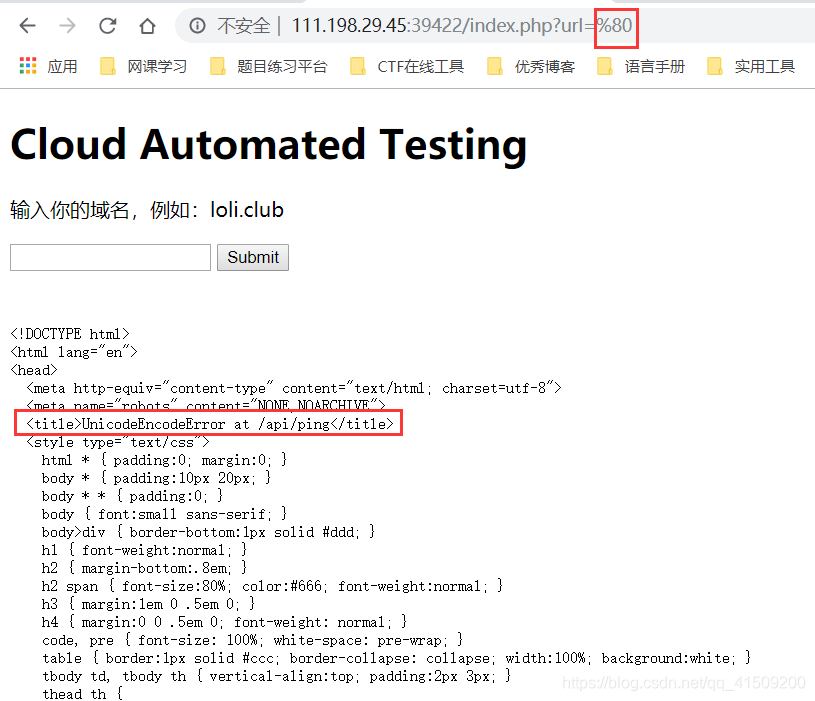Click the style type="text/css" line
This screenshot has width=815, height=701.
118,442
